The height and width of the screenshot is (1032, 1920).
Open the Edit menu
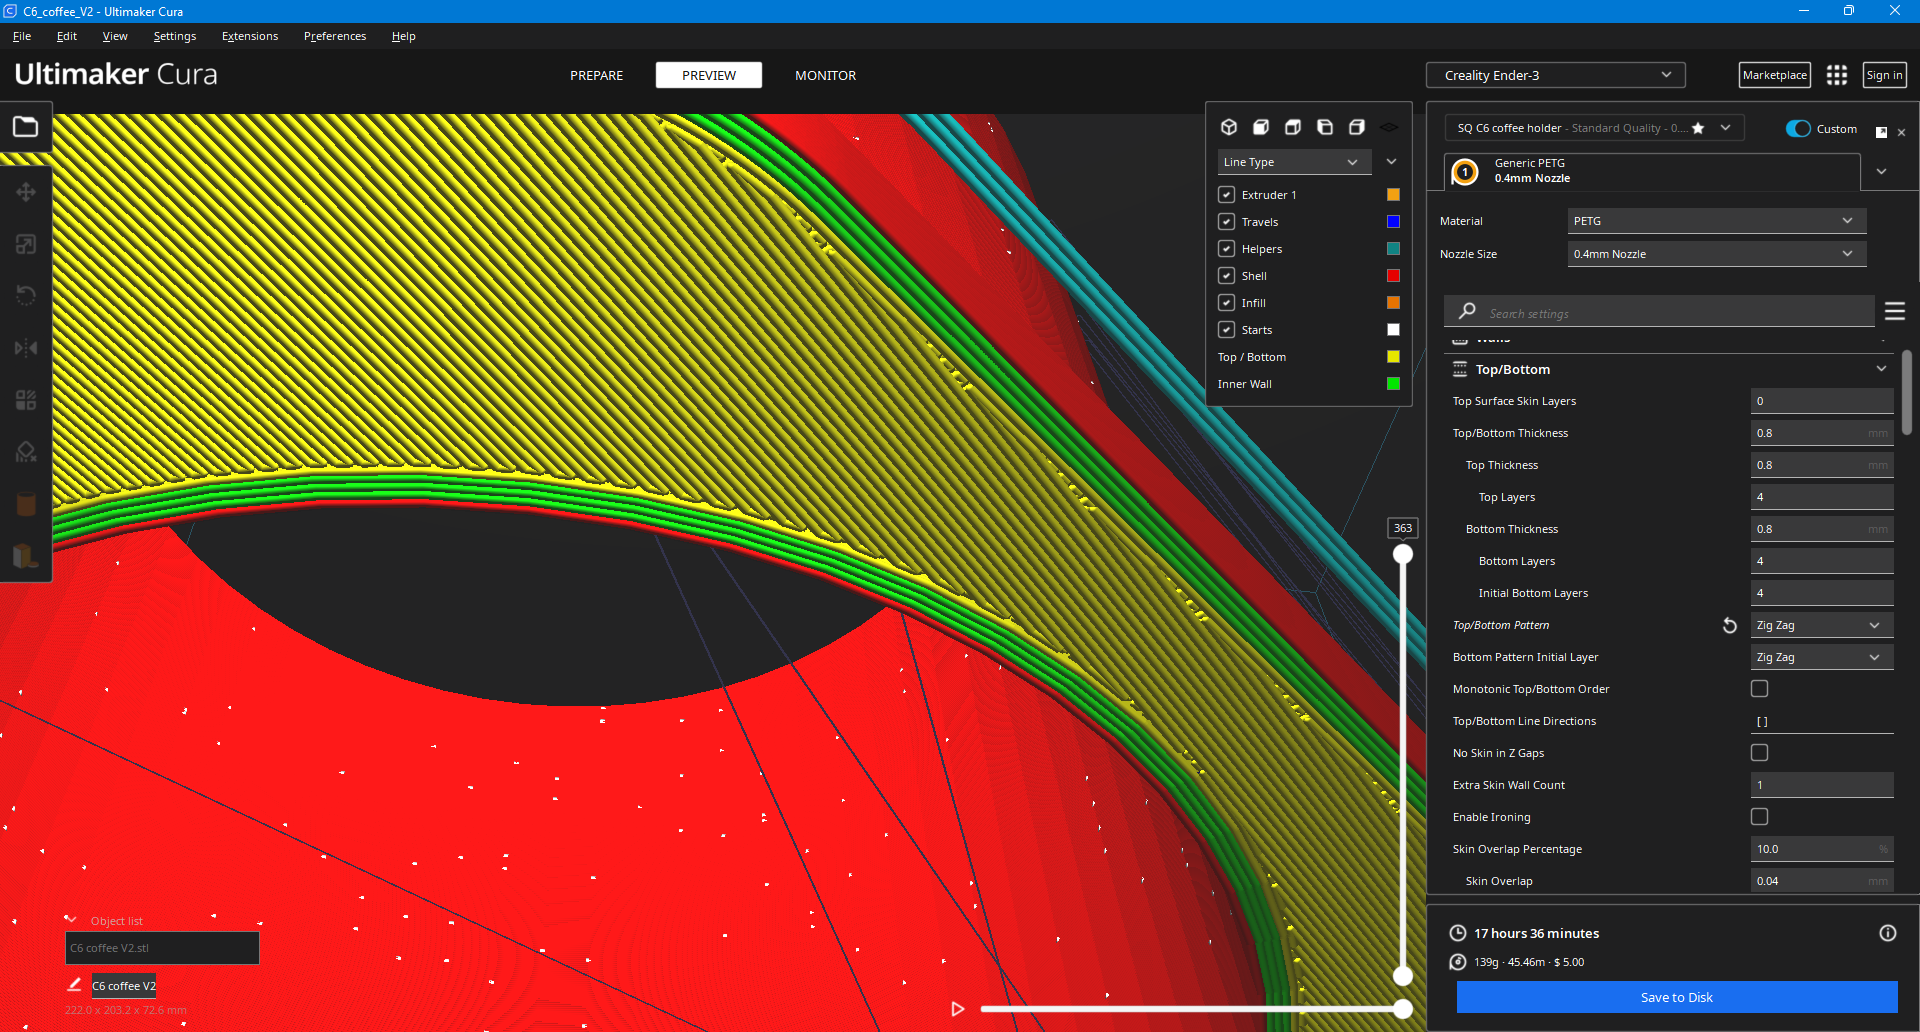[x=67, y=36]
